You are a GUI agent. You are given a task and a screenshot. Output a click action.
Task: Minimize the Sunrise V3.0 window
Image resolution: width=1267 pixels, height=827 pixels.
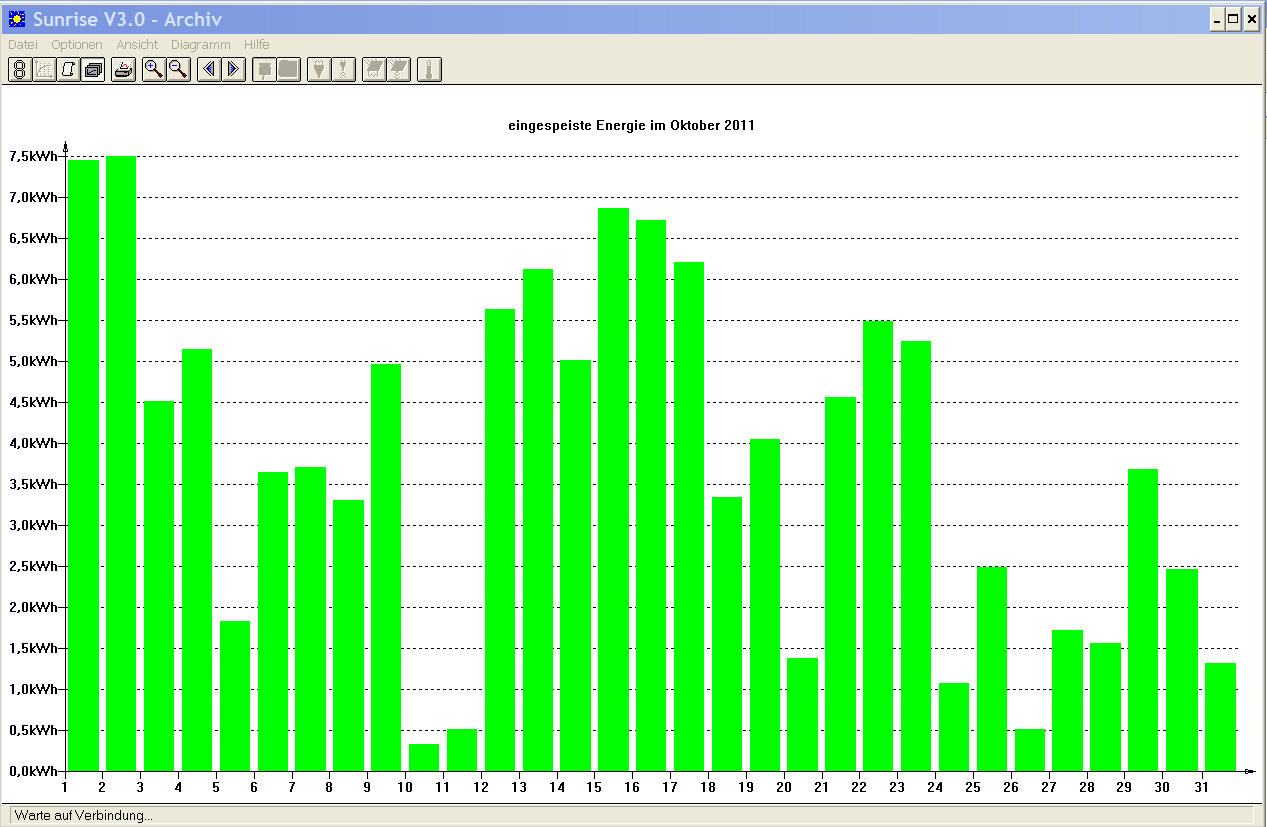pyautogui.click(x=1217, y=18)
